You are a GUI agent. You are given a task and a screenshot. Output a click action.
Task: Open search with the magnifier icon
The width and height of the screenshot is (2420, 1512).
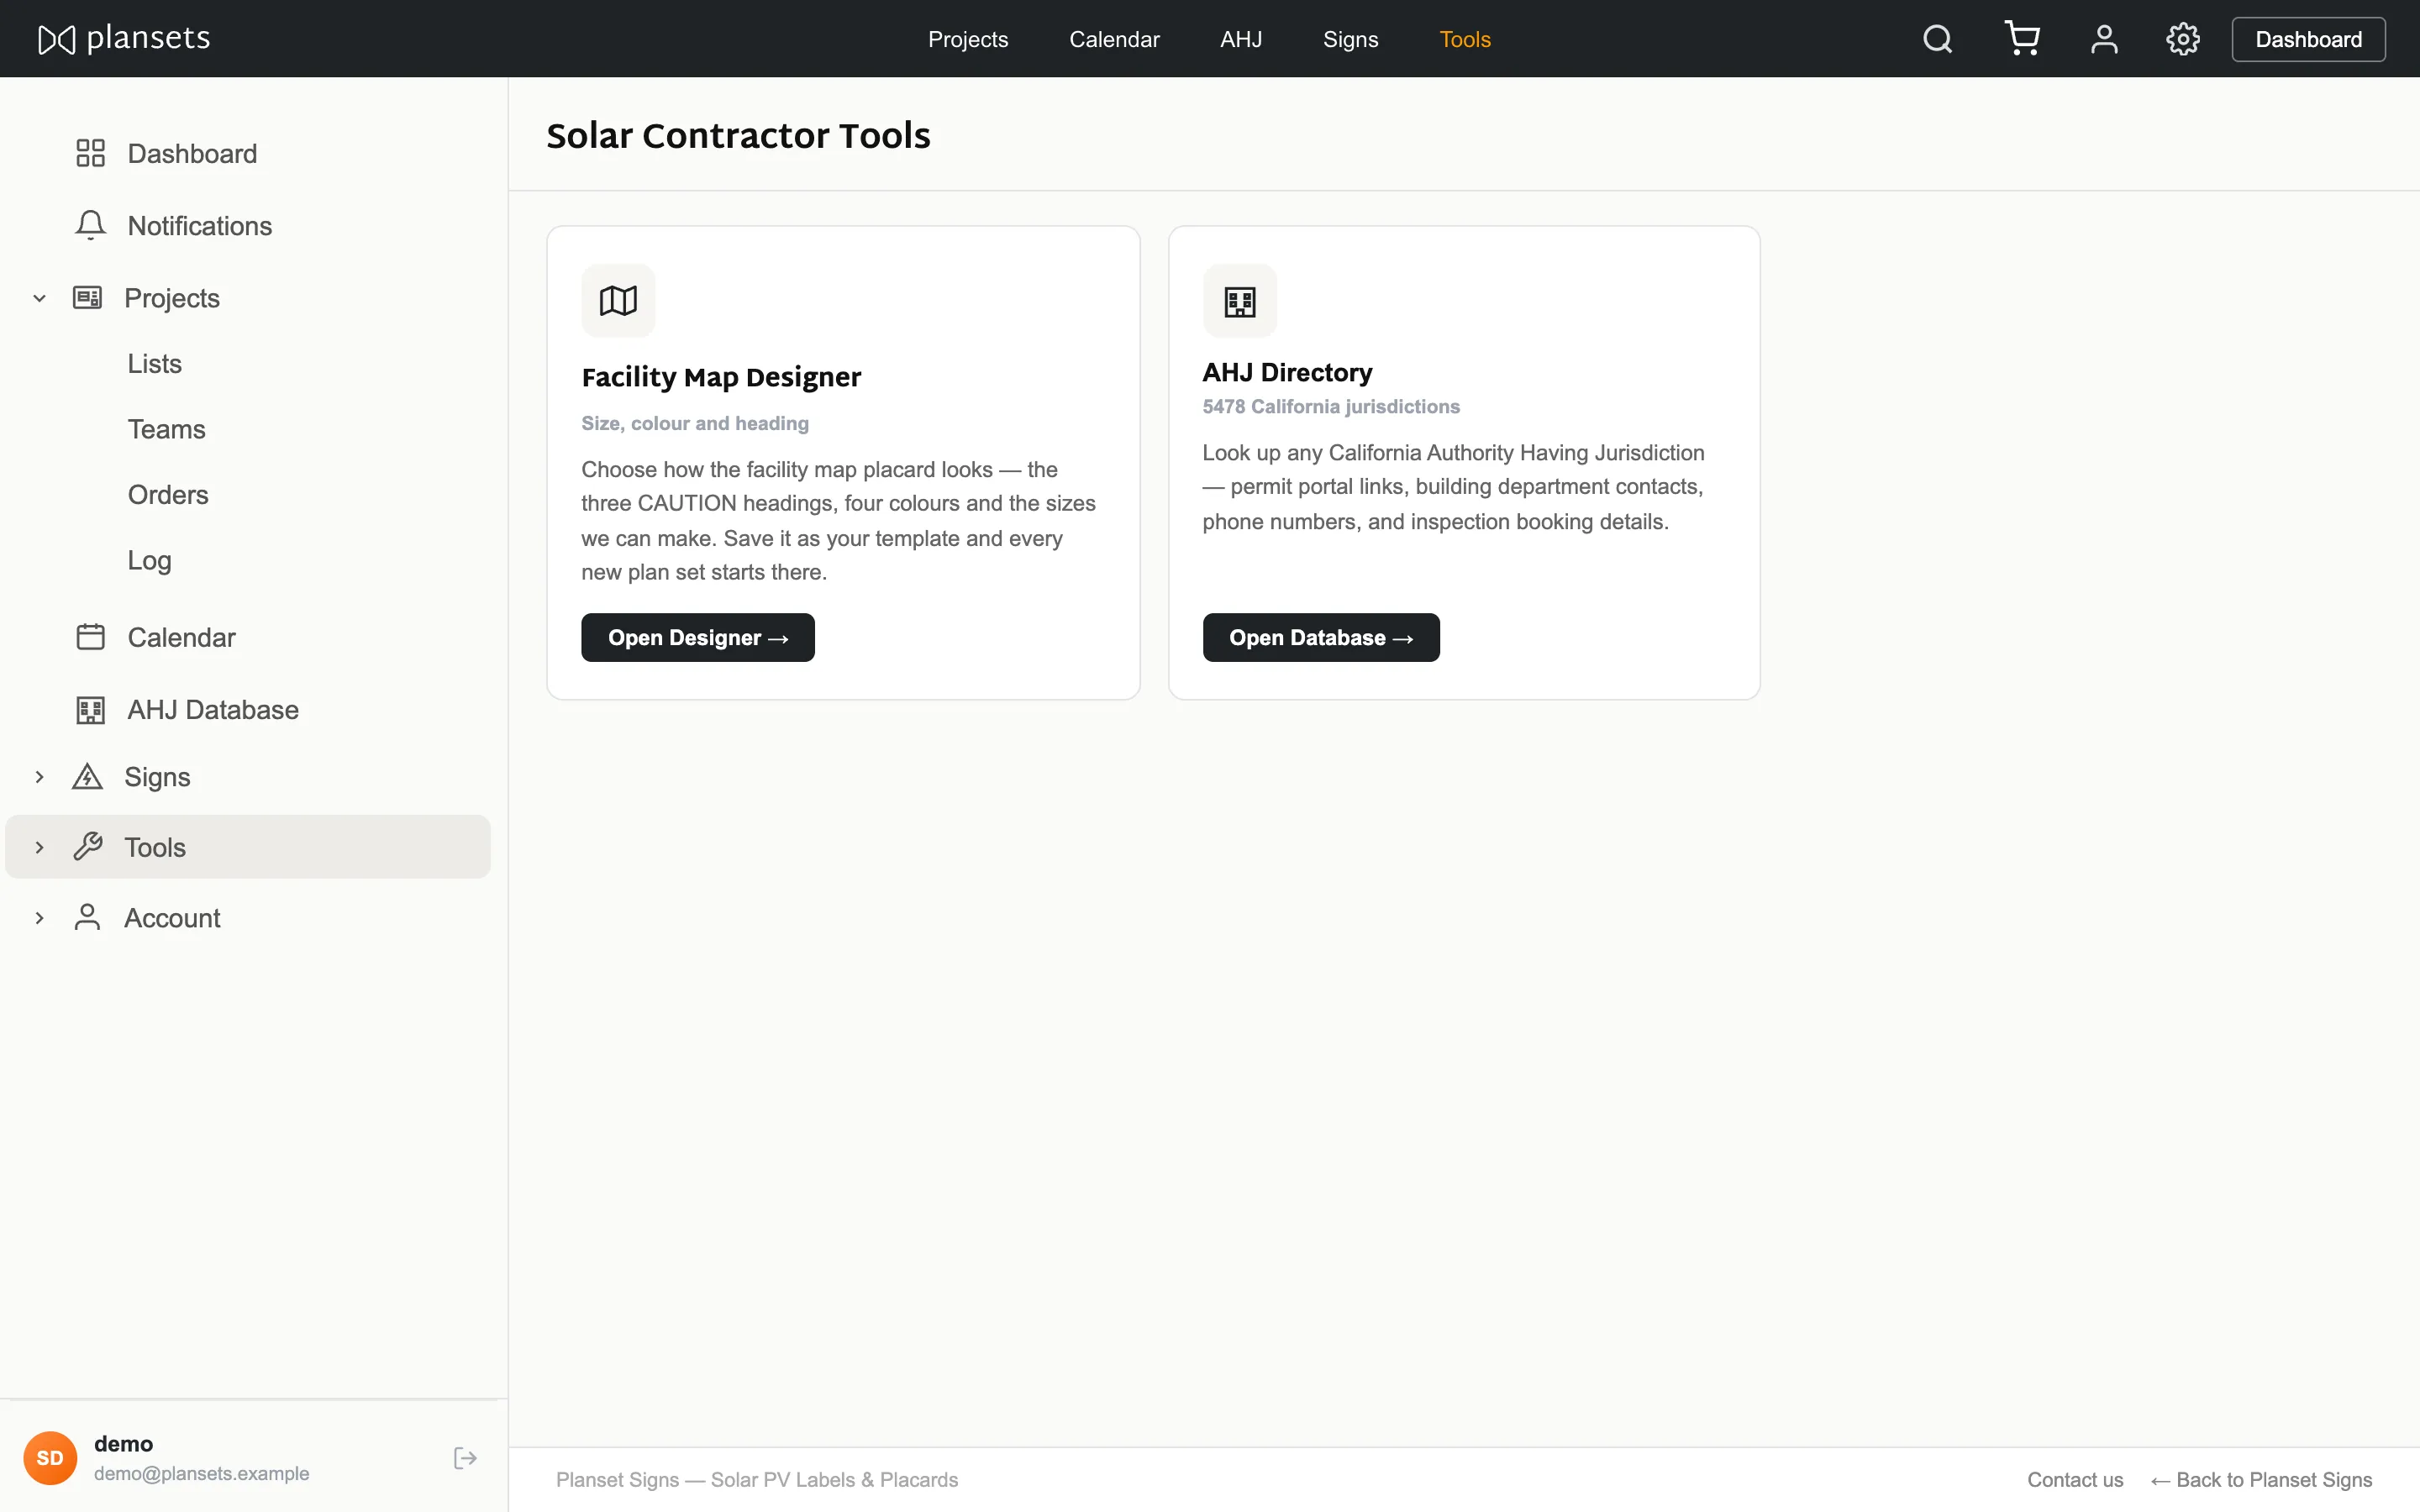pos(1937,39)
